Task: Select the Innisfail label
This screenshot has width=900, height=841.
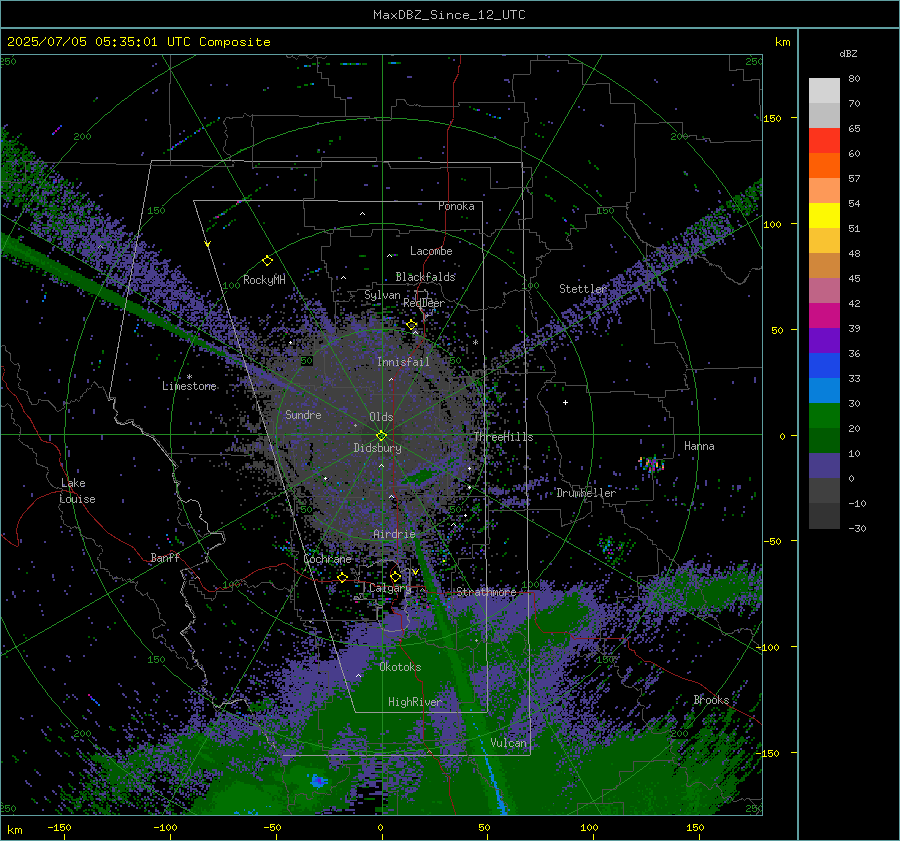Action: 403,362
